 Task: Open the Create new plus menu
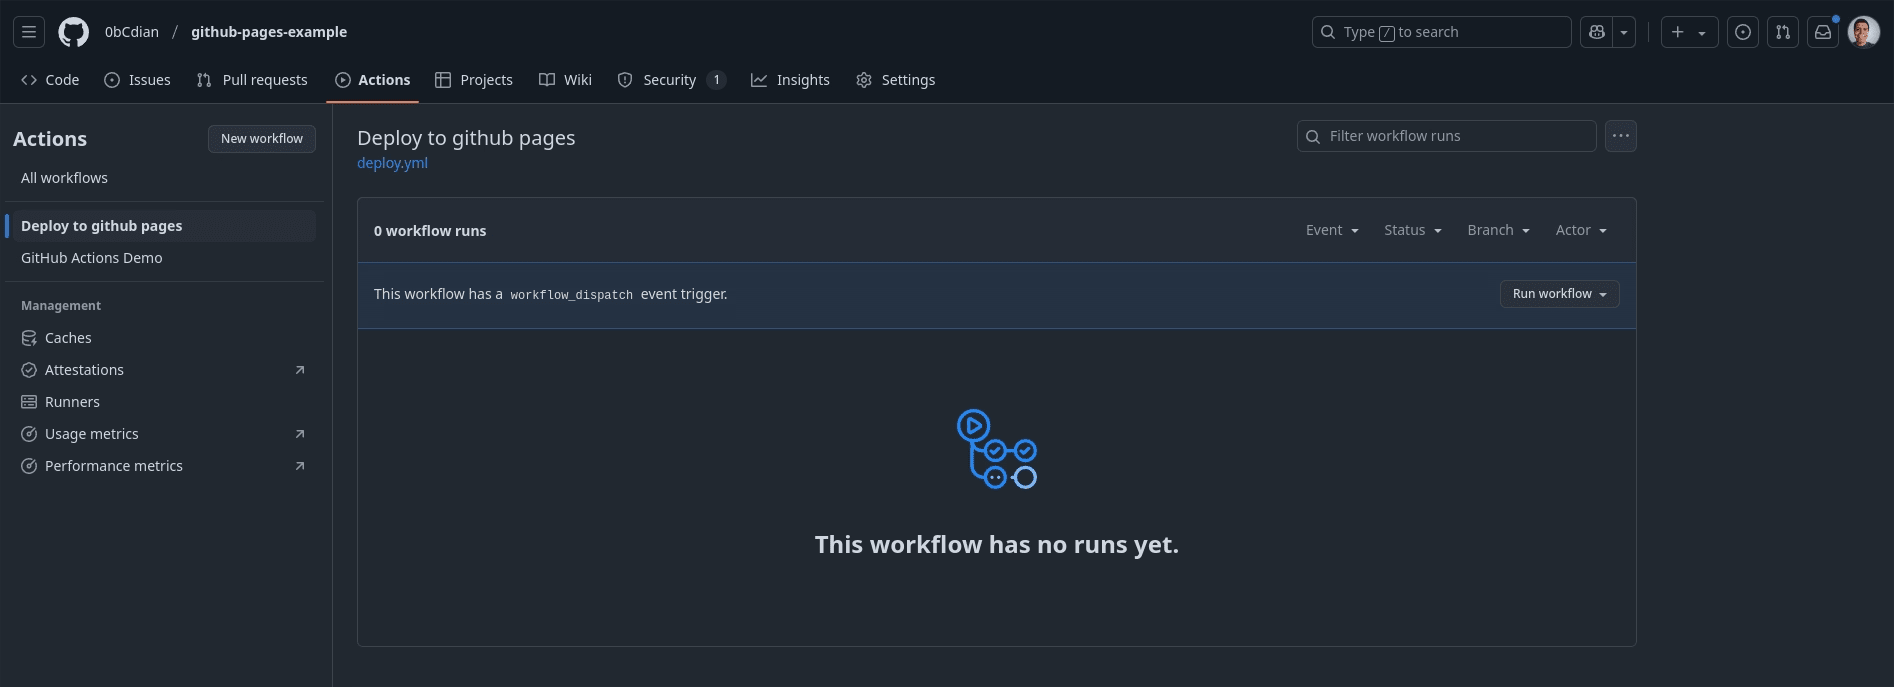tap(1689, 32)
